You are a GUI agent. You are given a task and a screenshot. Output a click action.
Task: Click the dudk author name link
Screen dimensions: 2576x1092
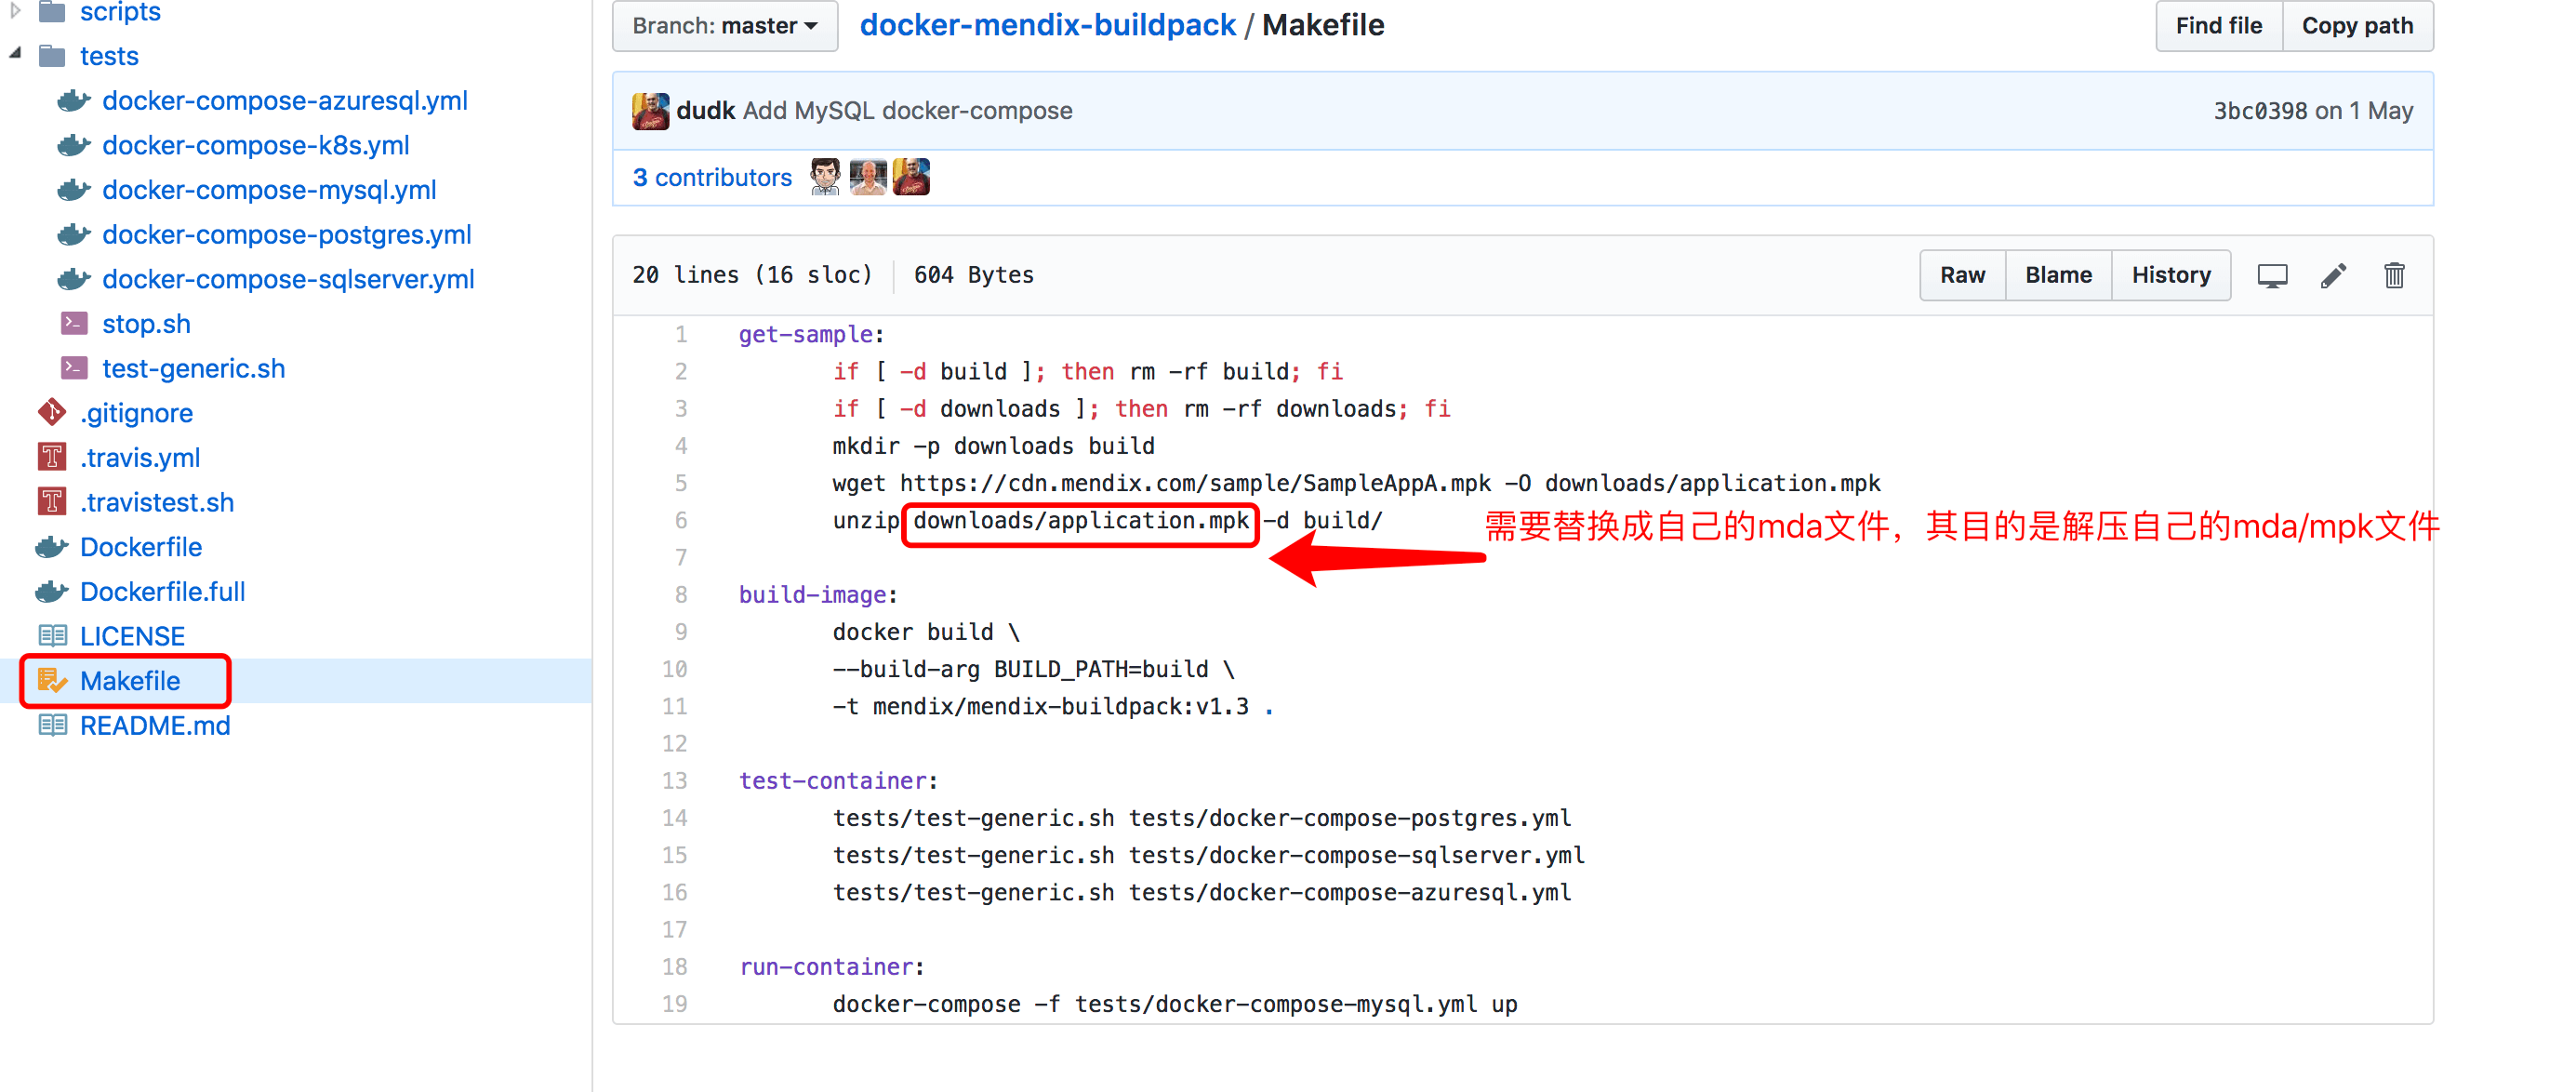(706, 111)
